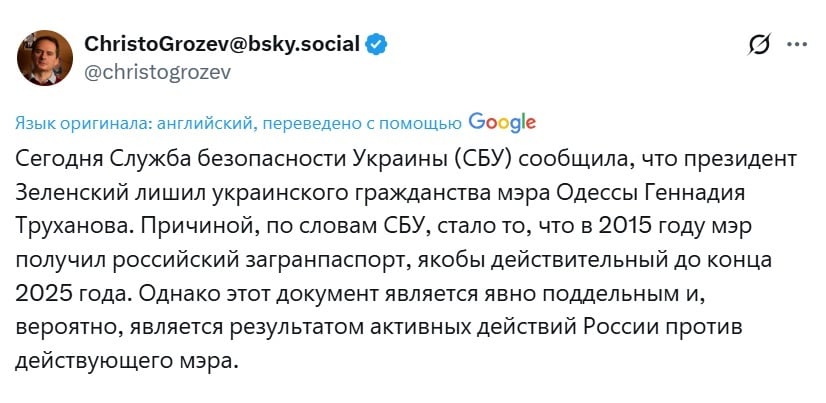Click the parenthesized '(СБУ)' abbreviation
826x403 pixels.
483,161
